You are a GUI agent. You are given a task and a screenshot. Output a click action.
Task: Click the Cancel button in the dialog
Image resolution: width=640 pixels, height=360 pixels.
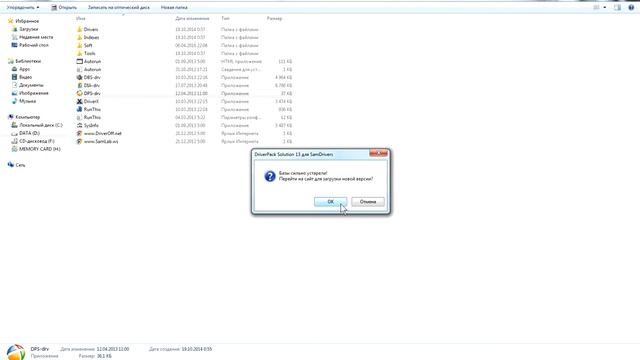(x=368, y=202)
